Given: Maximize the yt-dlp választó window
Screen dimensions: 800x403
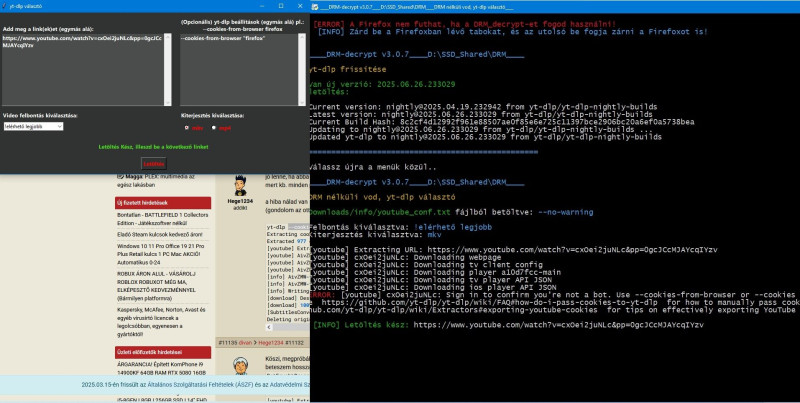Looking at the screenshot, I should tap(281, 6).
